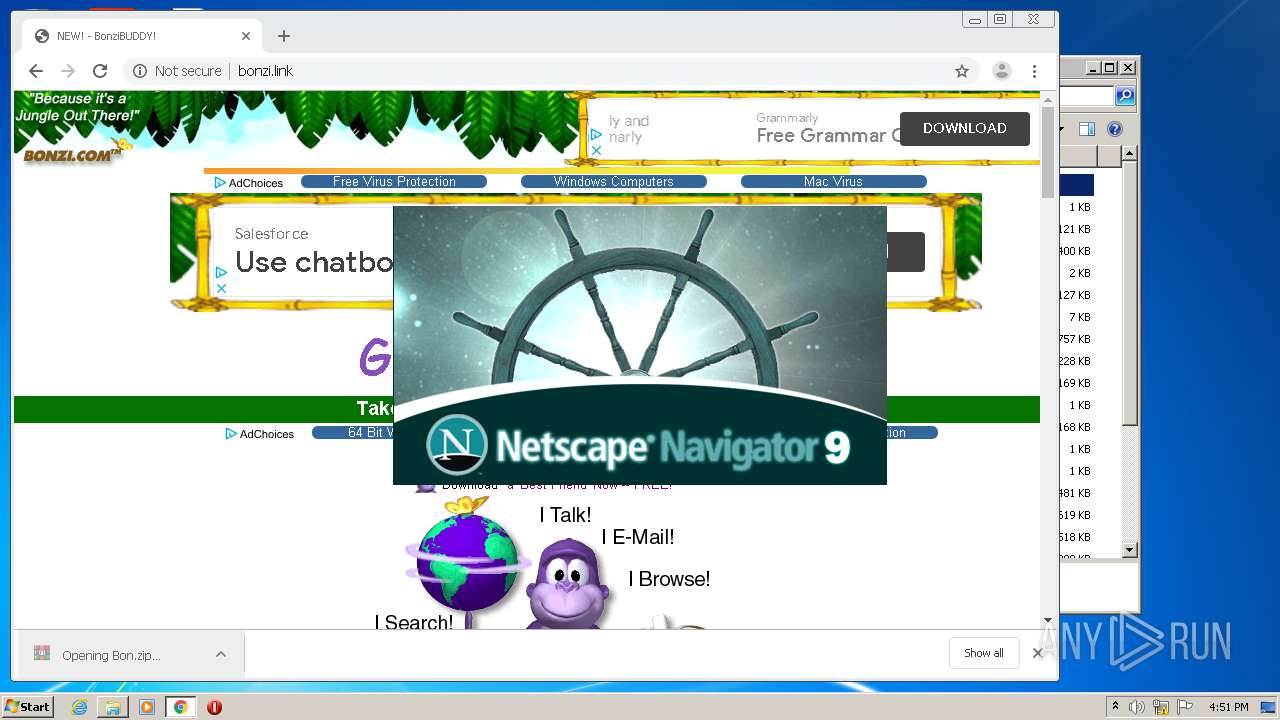1280x720 pixels.
Task: Click the search field in the background window
Action: (1087, 96)
